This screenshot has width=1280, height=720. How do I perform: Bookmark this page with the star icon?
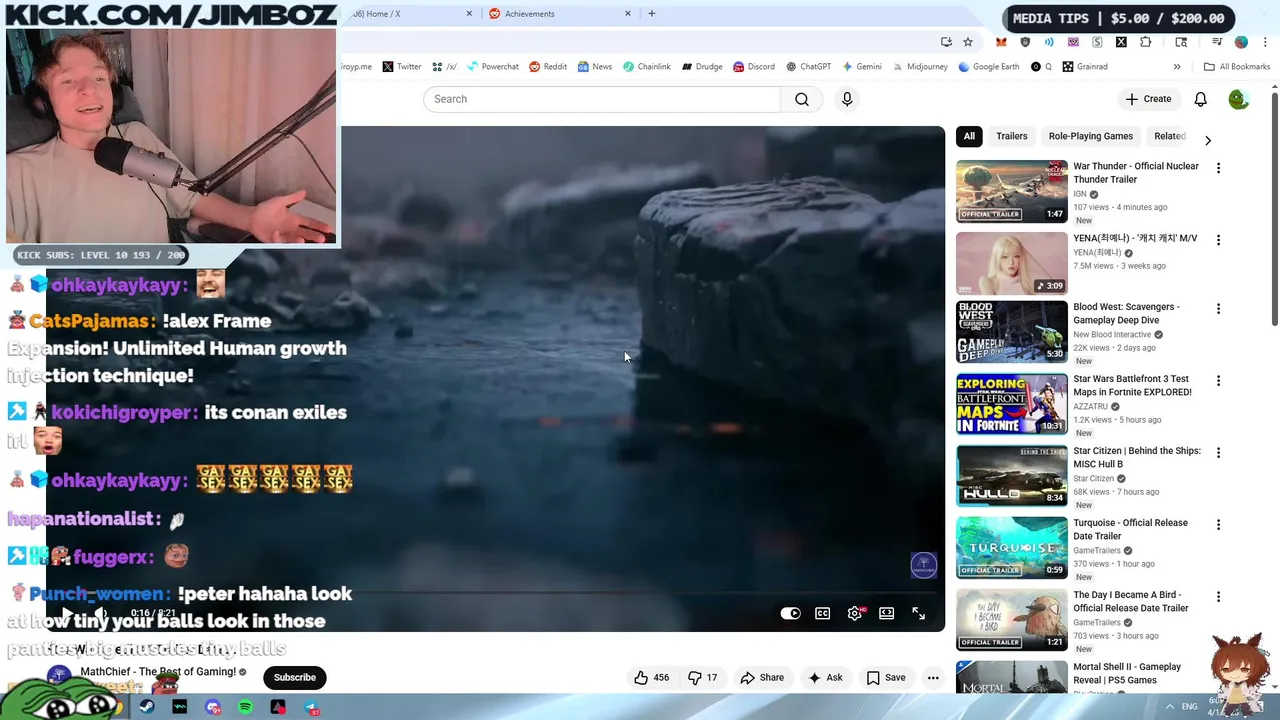(x=968, y=42)
